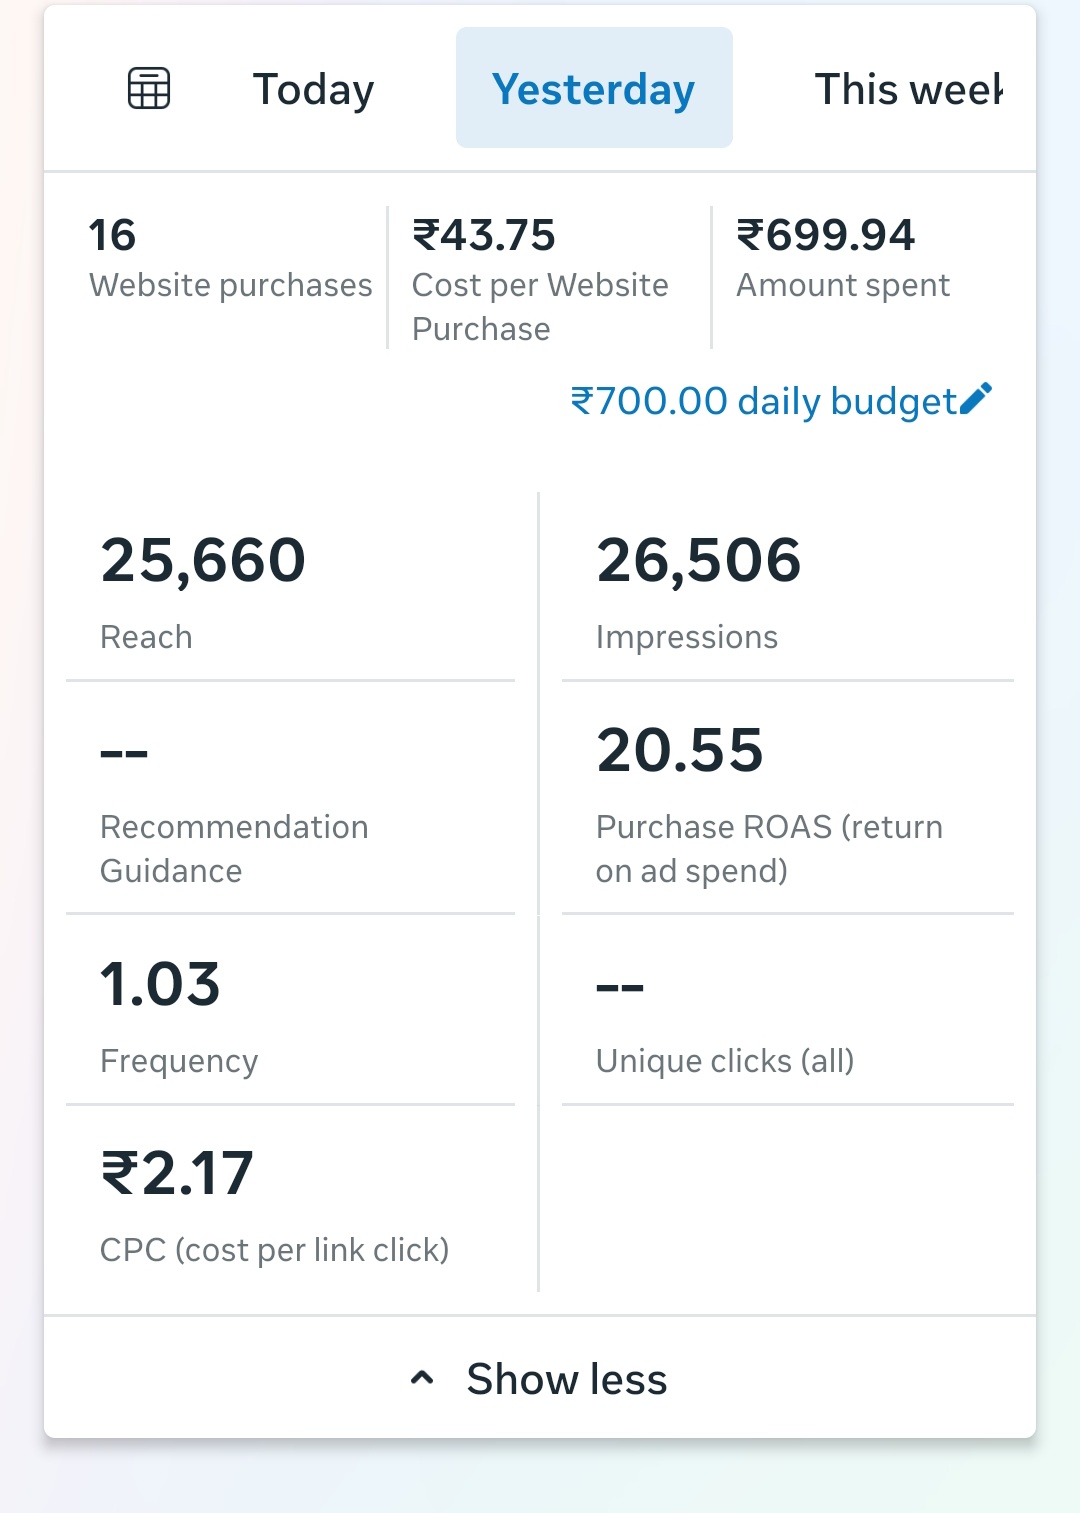The image size is (1080, 1513).
Task: Switch to the Today tab
Action: [x=313, y=89]
